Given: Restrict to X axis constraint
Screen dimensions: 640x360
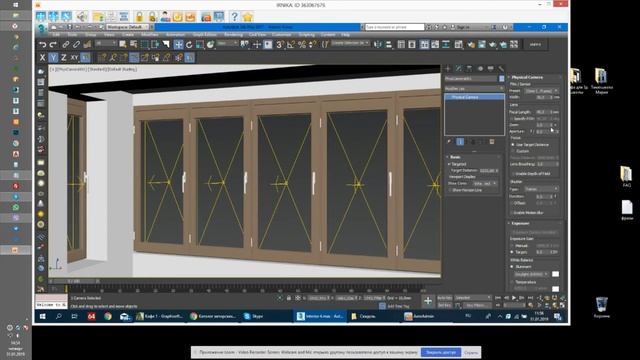Looking at the screenshot, I should (42, 58).
